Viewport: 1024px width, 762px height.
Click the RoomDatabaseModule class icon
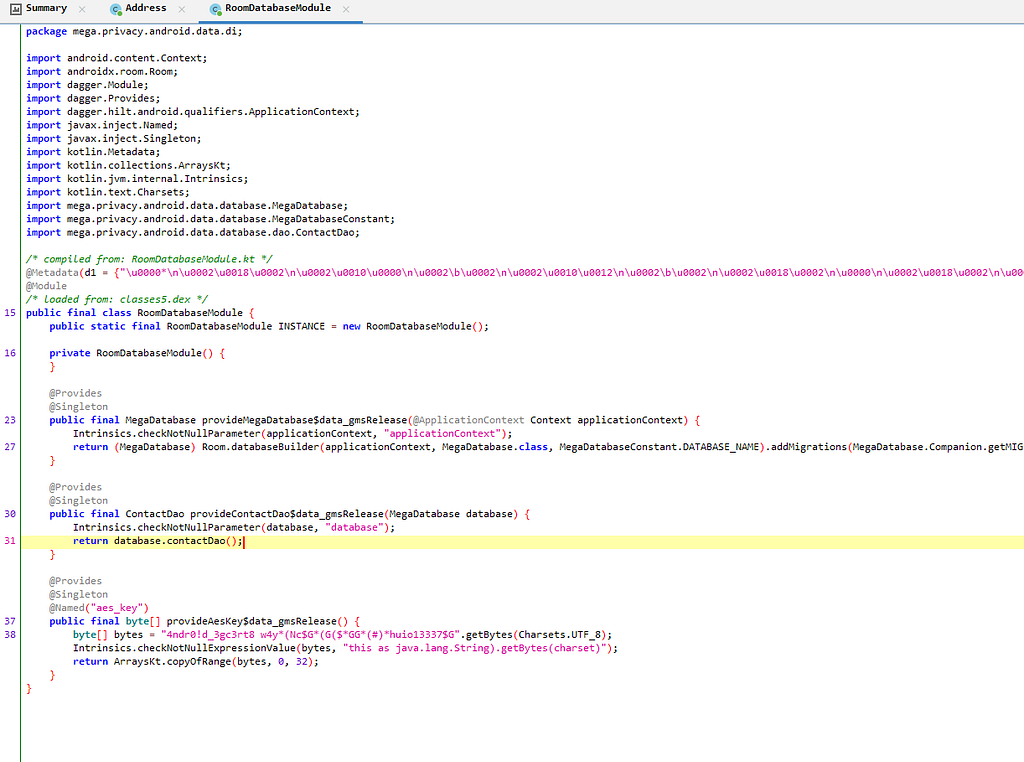pyautogui.click(x=216, y=9)
